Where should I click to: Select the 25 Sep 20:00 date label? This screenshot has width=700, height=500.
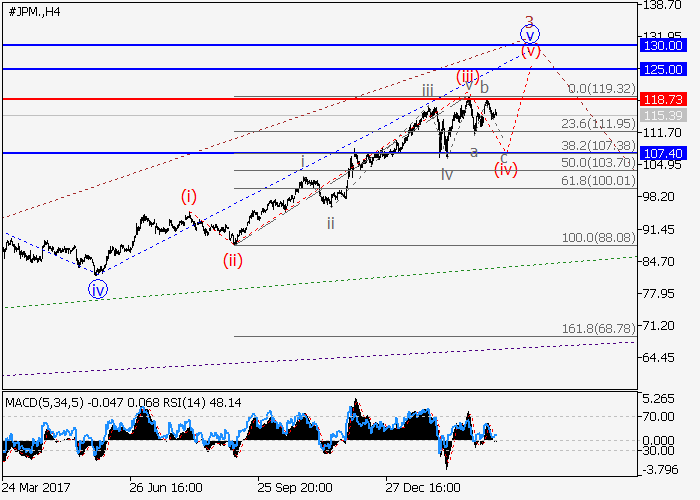[x=295, y=487]
